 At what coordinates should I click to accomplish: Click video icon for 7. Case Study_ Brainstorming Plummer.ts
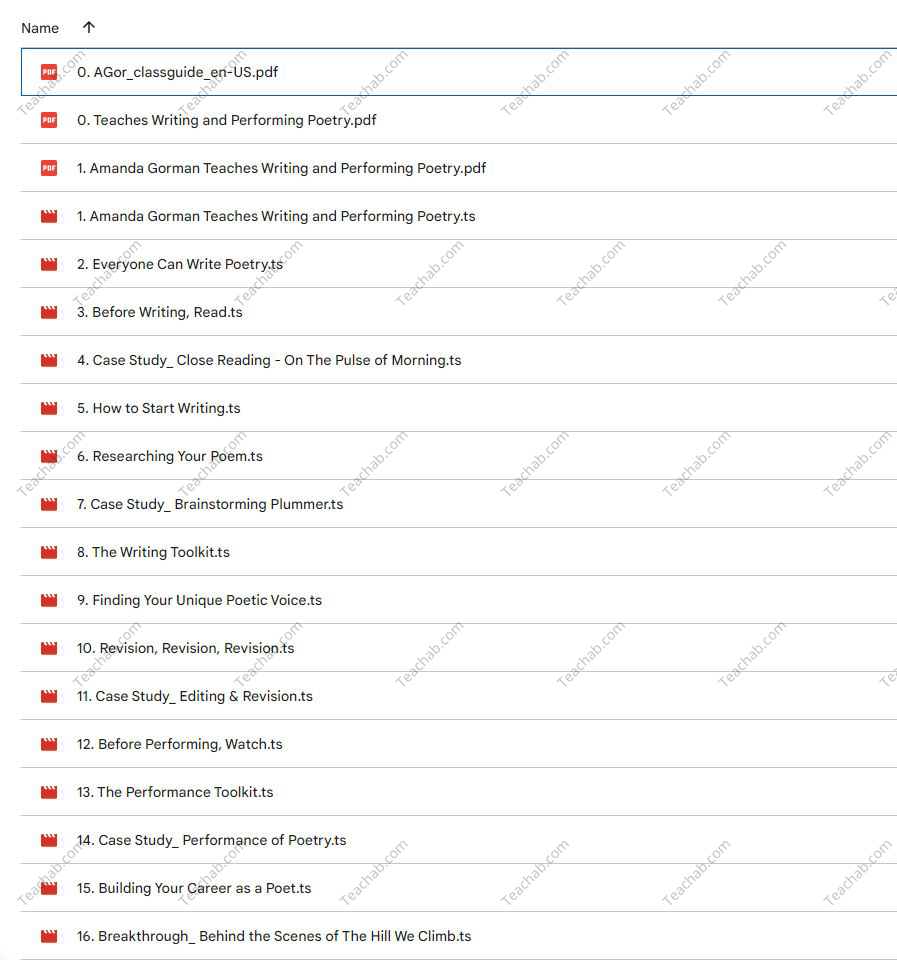coord(49,504)
